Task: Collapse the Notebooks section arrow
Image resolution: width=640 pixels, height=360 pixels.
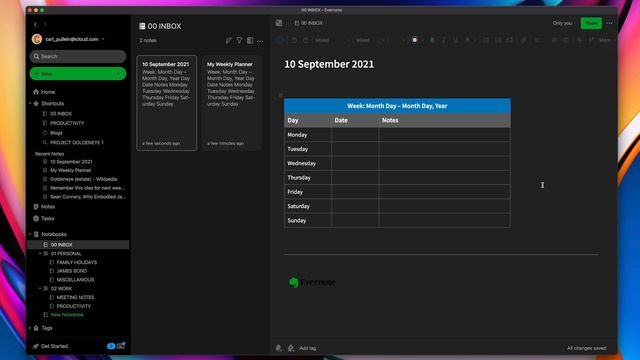Action: pos(30,234)
